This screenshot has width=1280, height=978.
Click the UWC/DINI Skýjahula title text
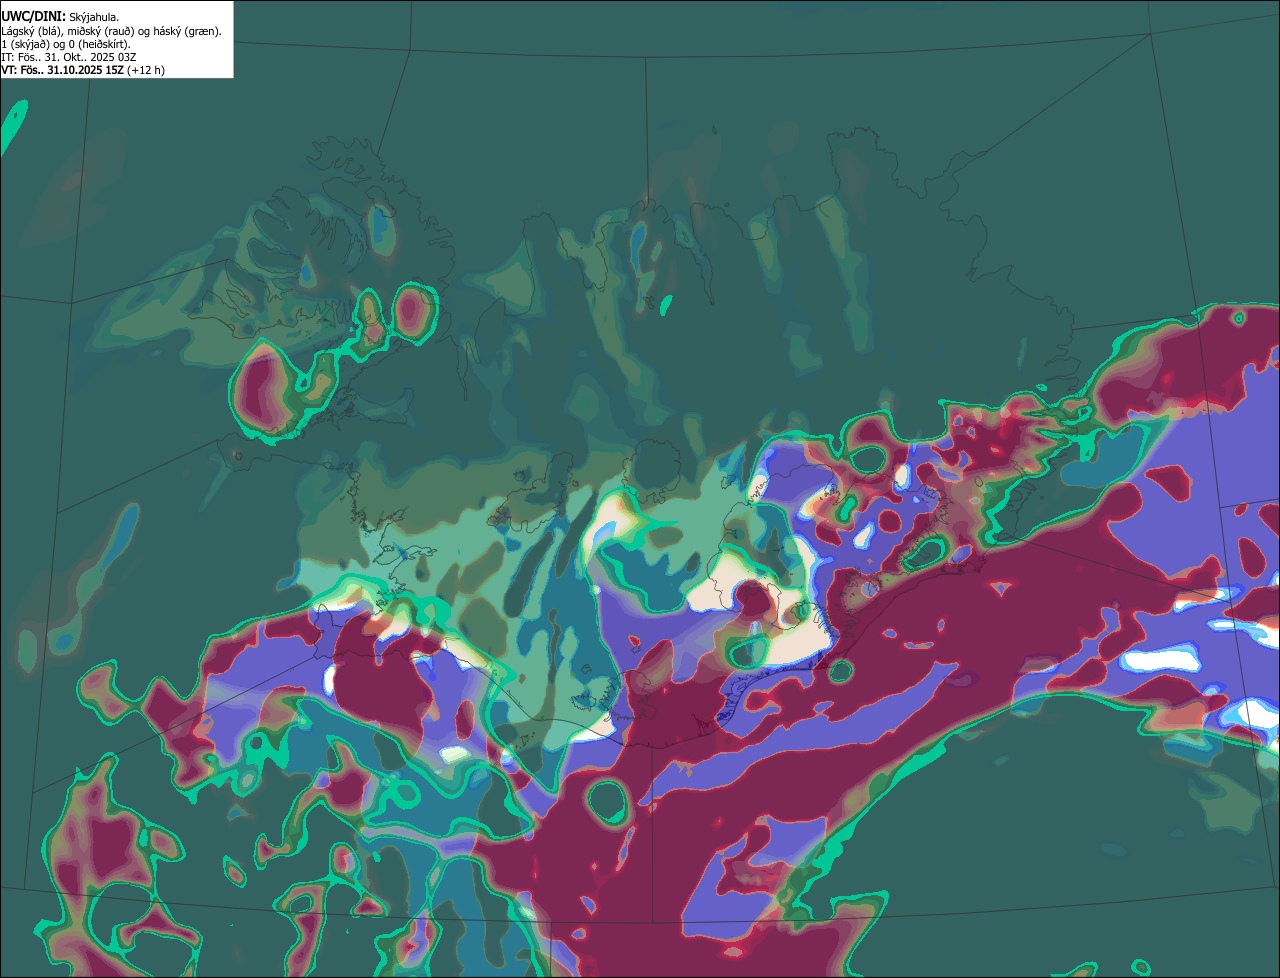[60, 16]
